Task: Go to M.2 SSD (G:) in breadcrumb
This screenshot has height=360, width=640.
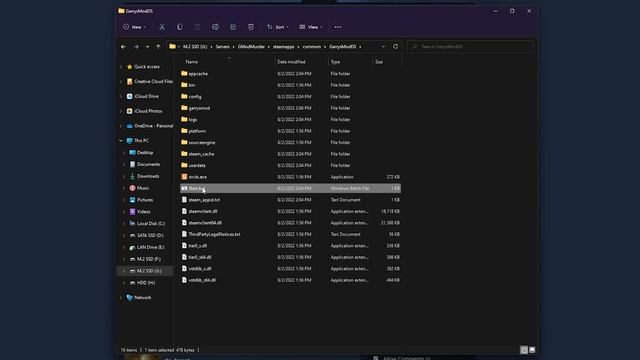Action: [x=195, y=47]
